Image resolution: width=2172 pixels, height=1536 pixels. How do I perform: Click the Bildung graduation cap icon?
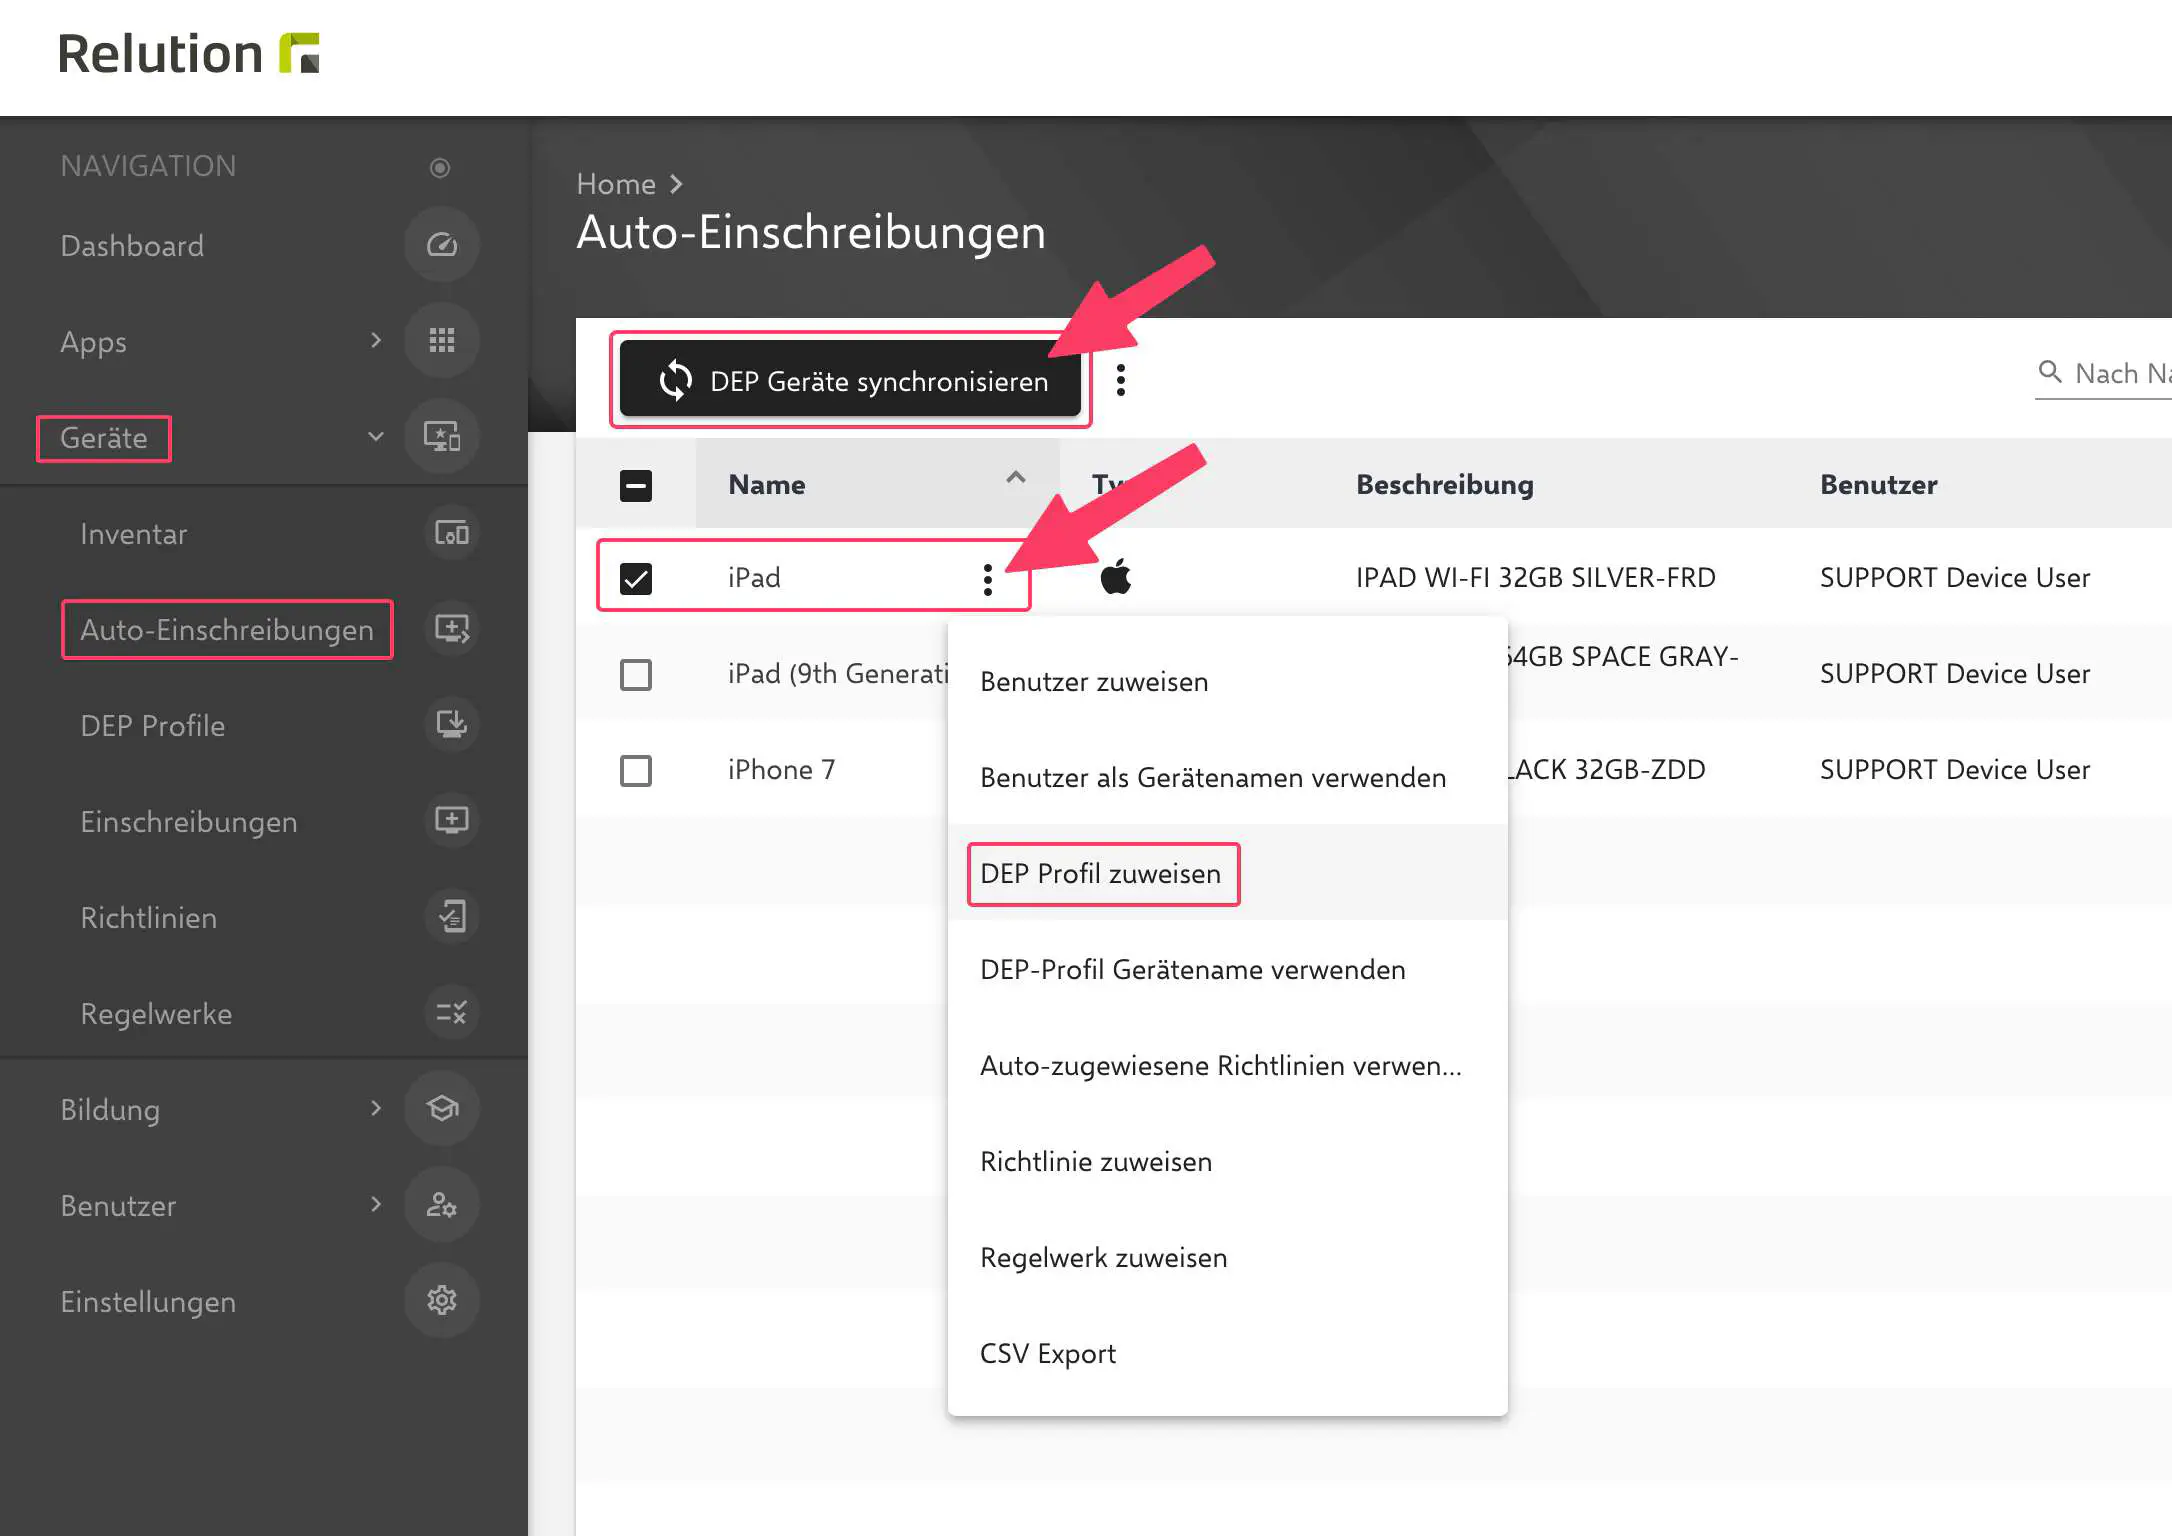[x=442, y=1109]
